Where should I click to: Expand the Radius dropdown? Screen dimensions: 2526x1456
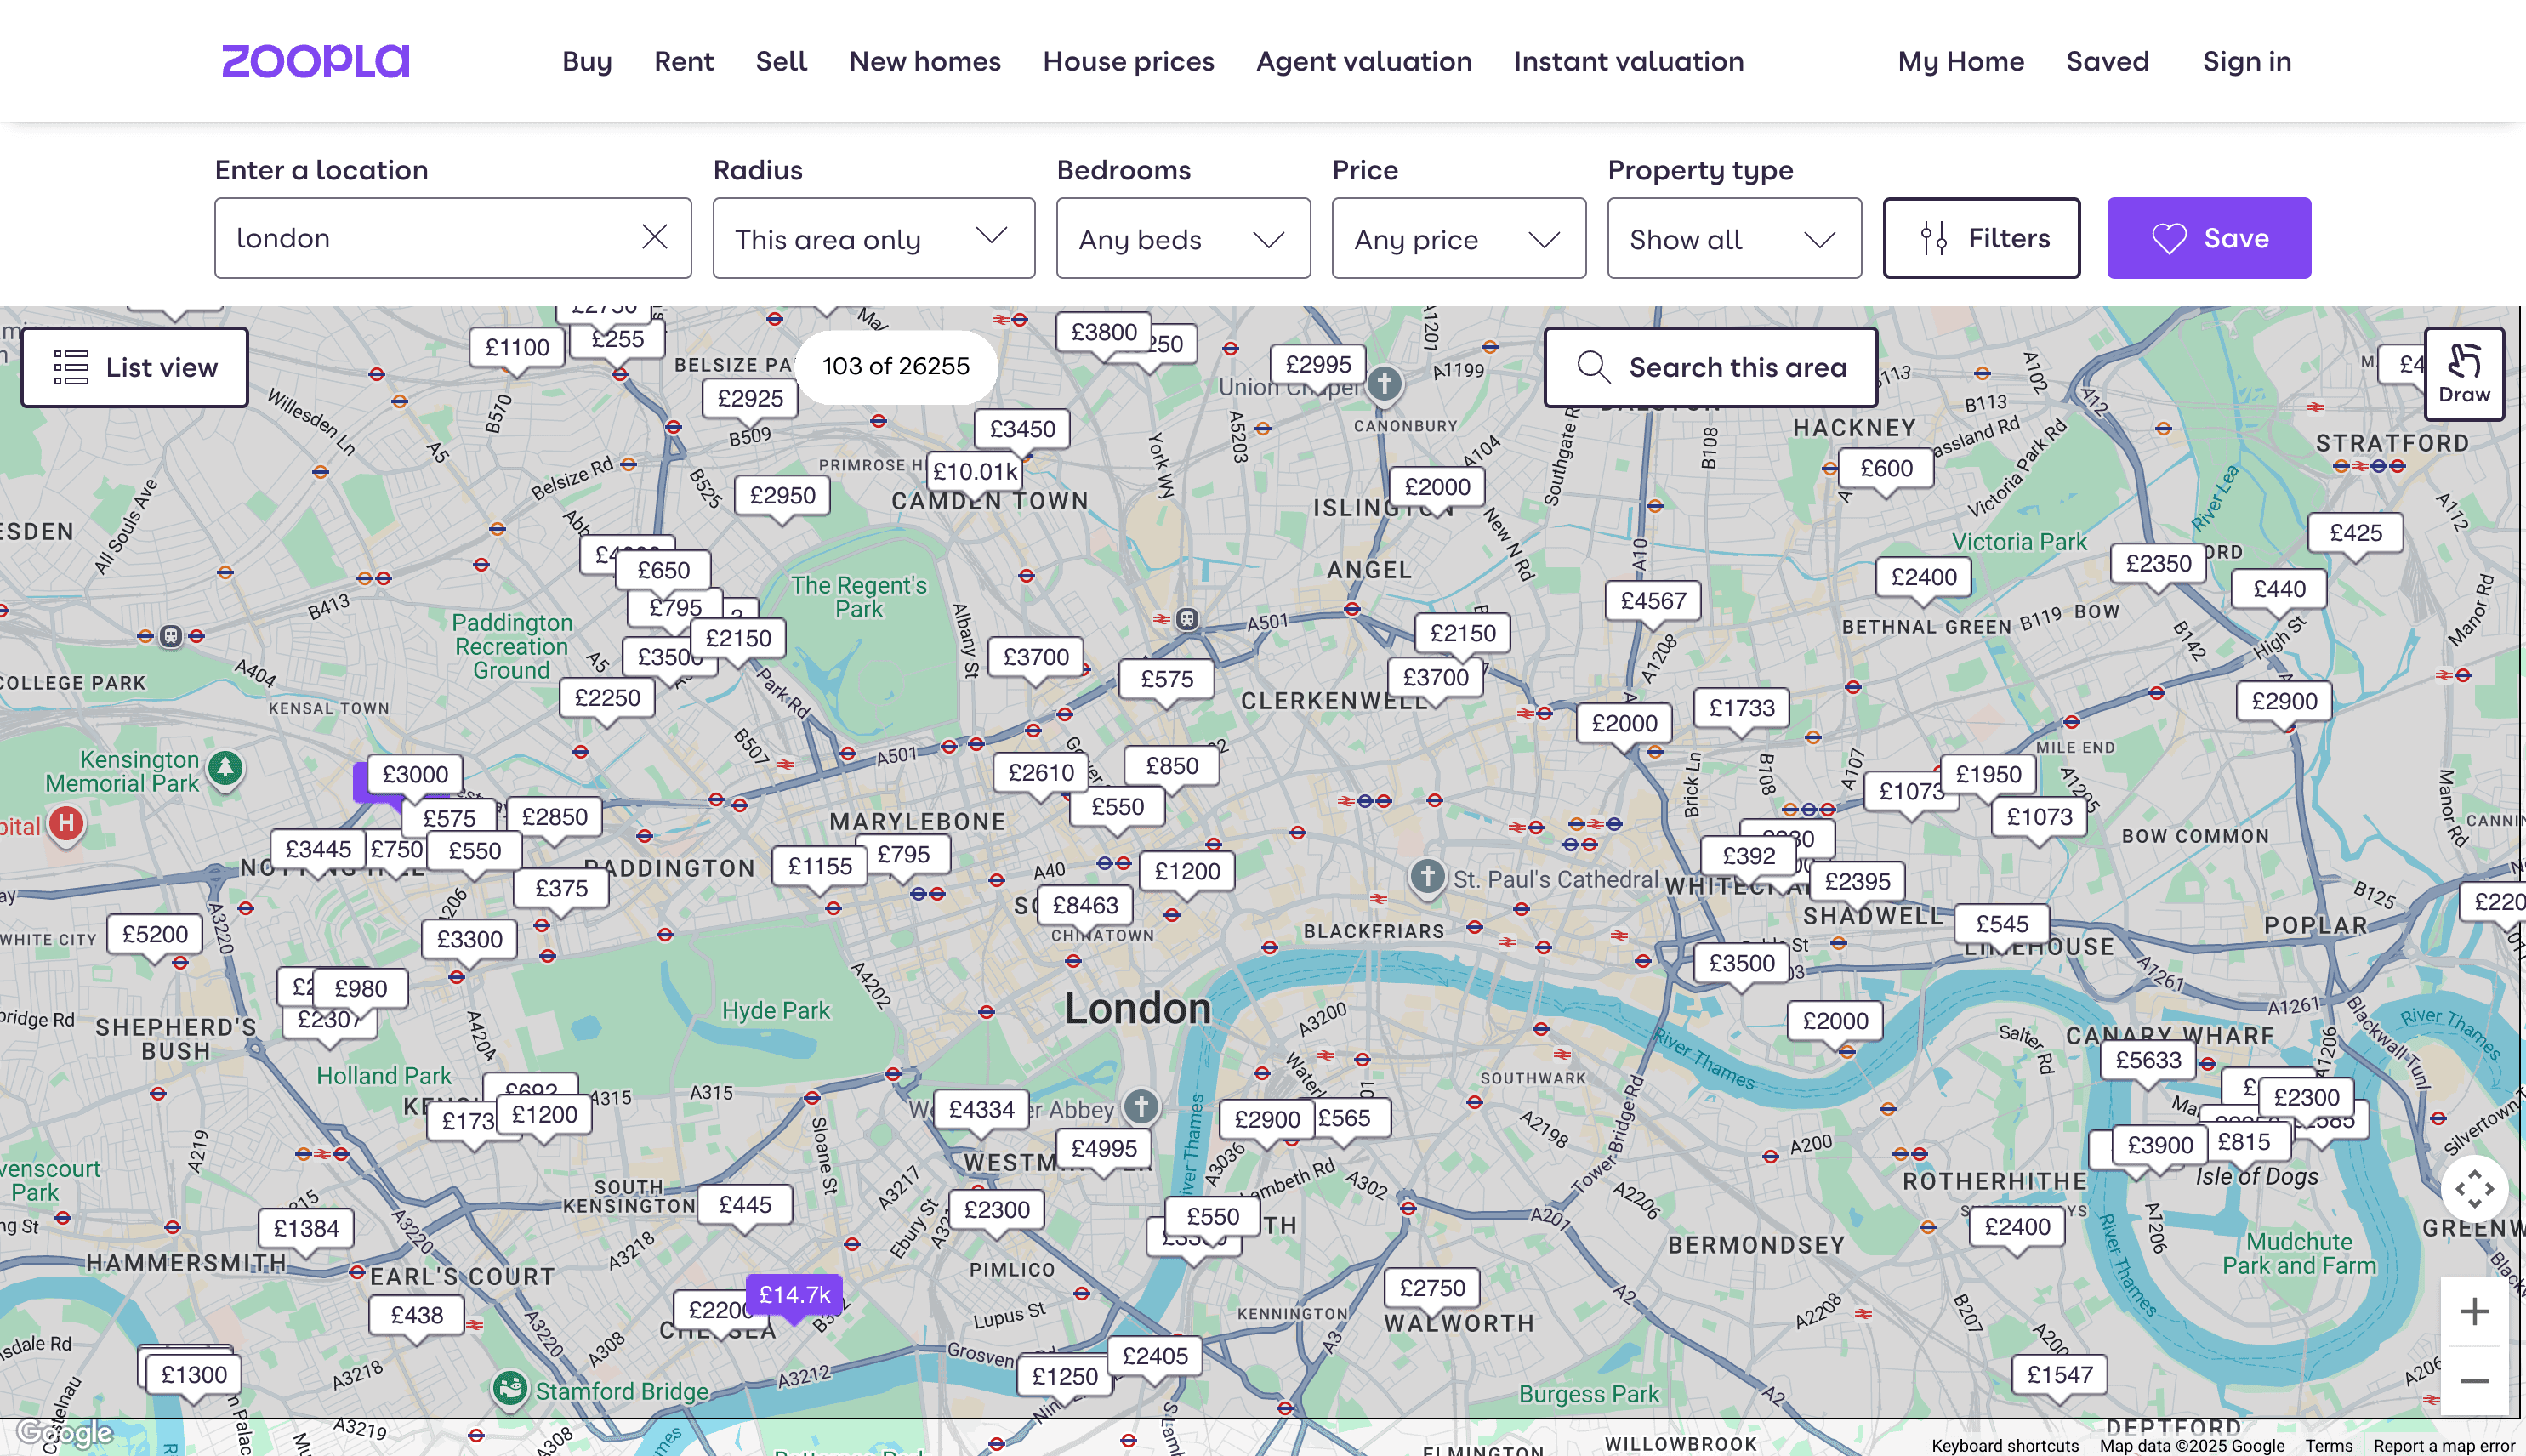point(873,238)
